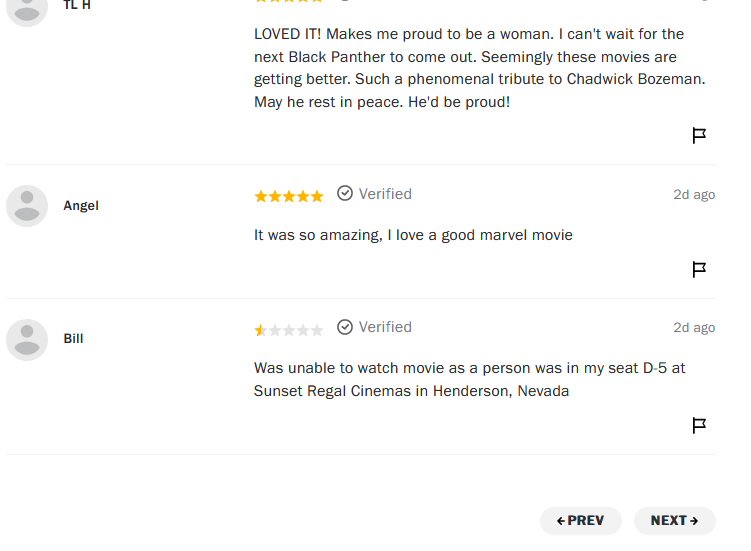Go to the previous page of reviews
The height and width of the screenshot is (551, 751).
[x=580, y=521]
